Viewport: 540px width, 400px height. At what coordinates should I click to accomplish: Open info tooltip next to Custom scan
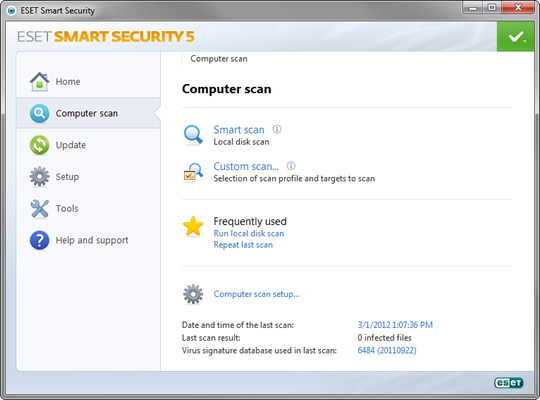[291, 166]
